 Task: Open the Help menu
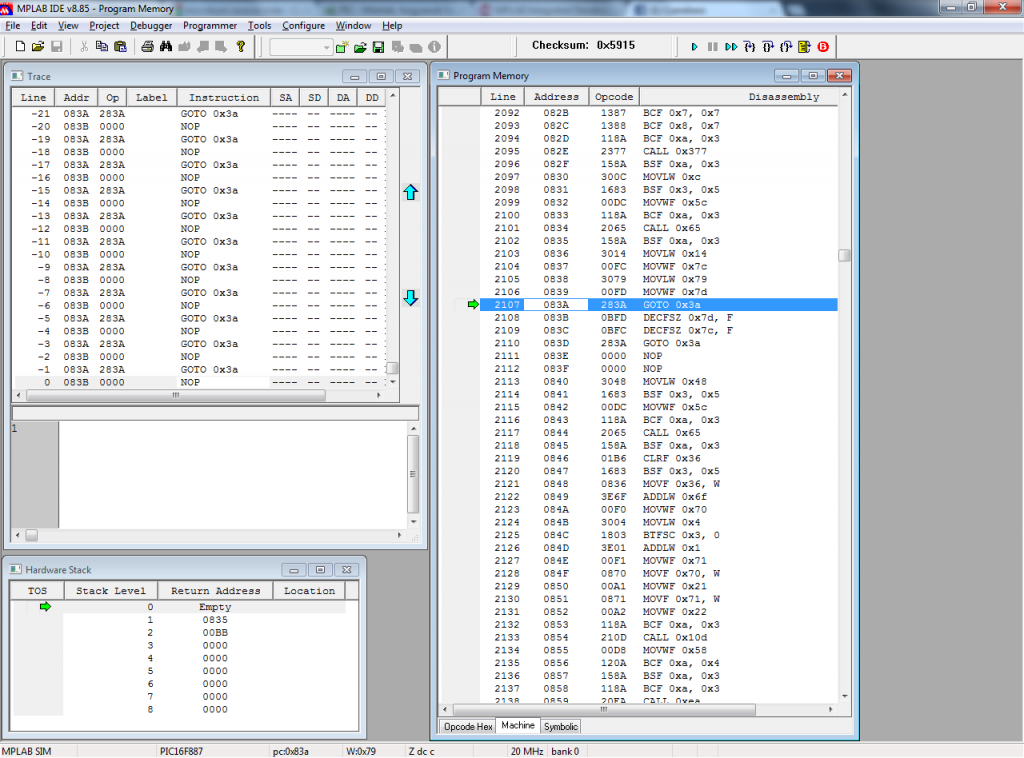coord(392,25)
